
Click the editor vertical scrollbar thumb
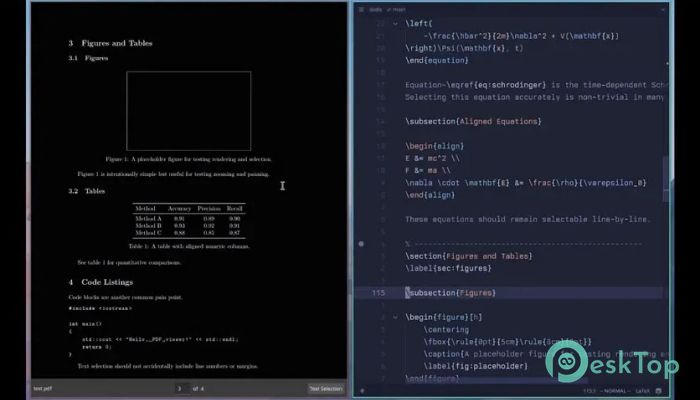click(x=666, y=179)
